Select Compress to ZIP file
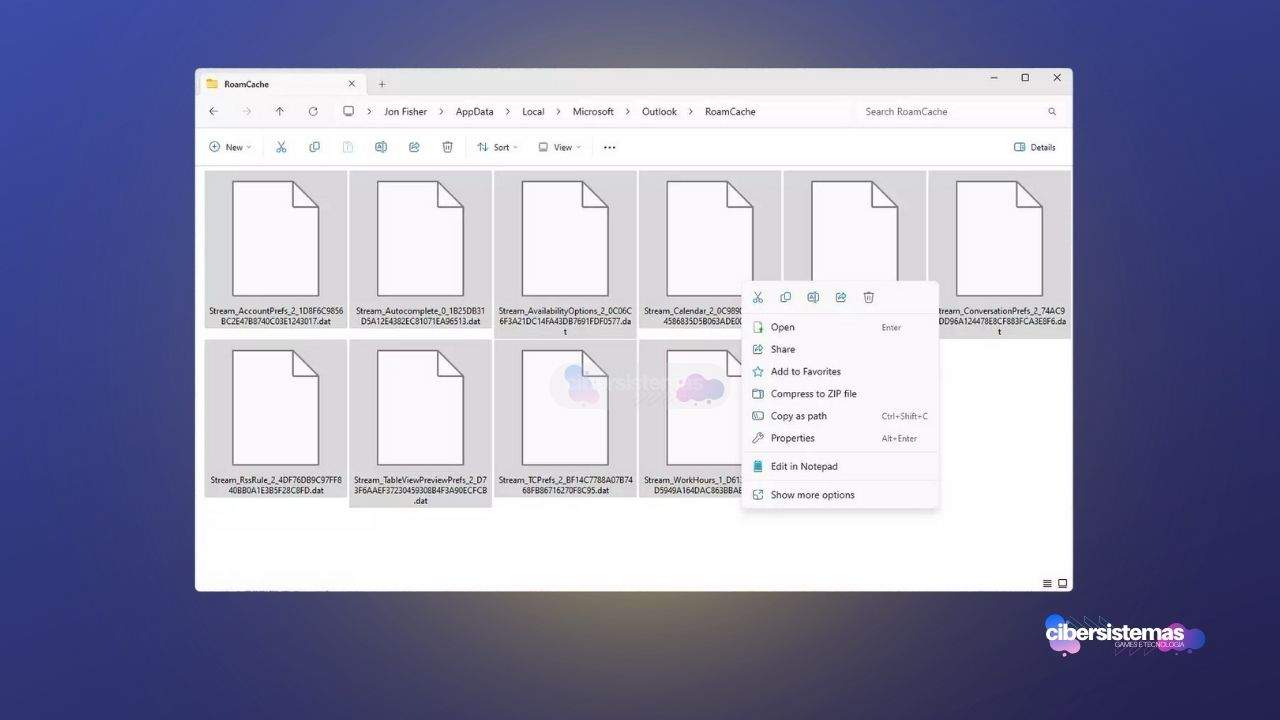The image size is (1280, 720). point(840,393)
